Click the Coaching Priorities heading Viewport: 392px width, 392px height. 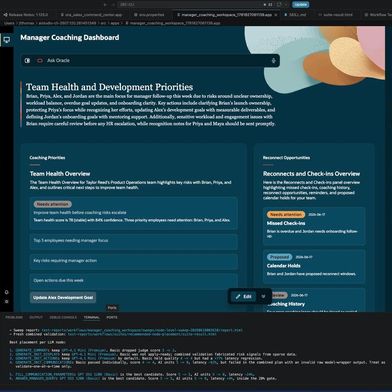click(47, 158)
